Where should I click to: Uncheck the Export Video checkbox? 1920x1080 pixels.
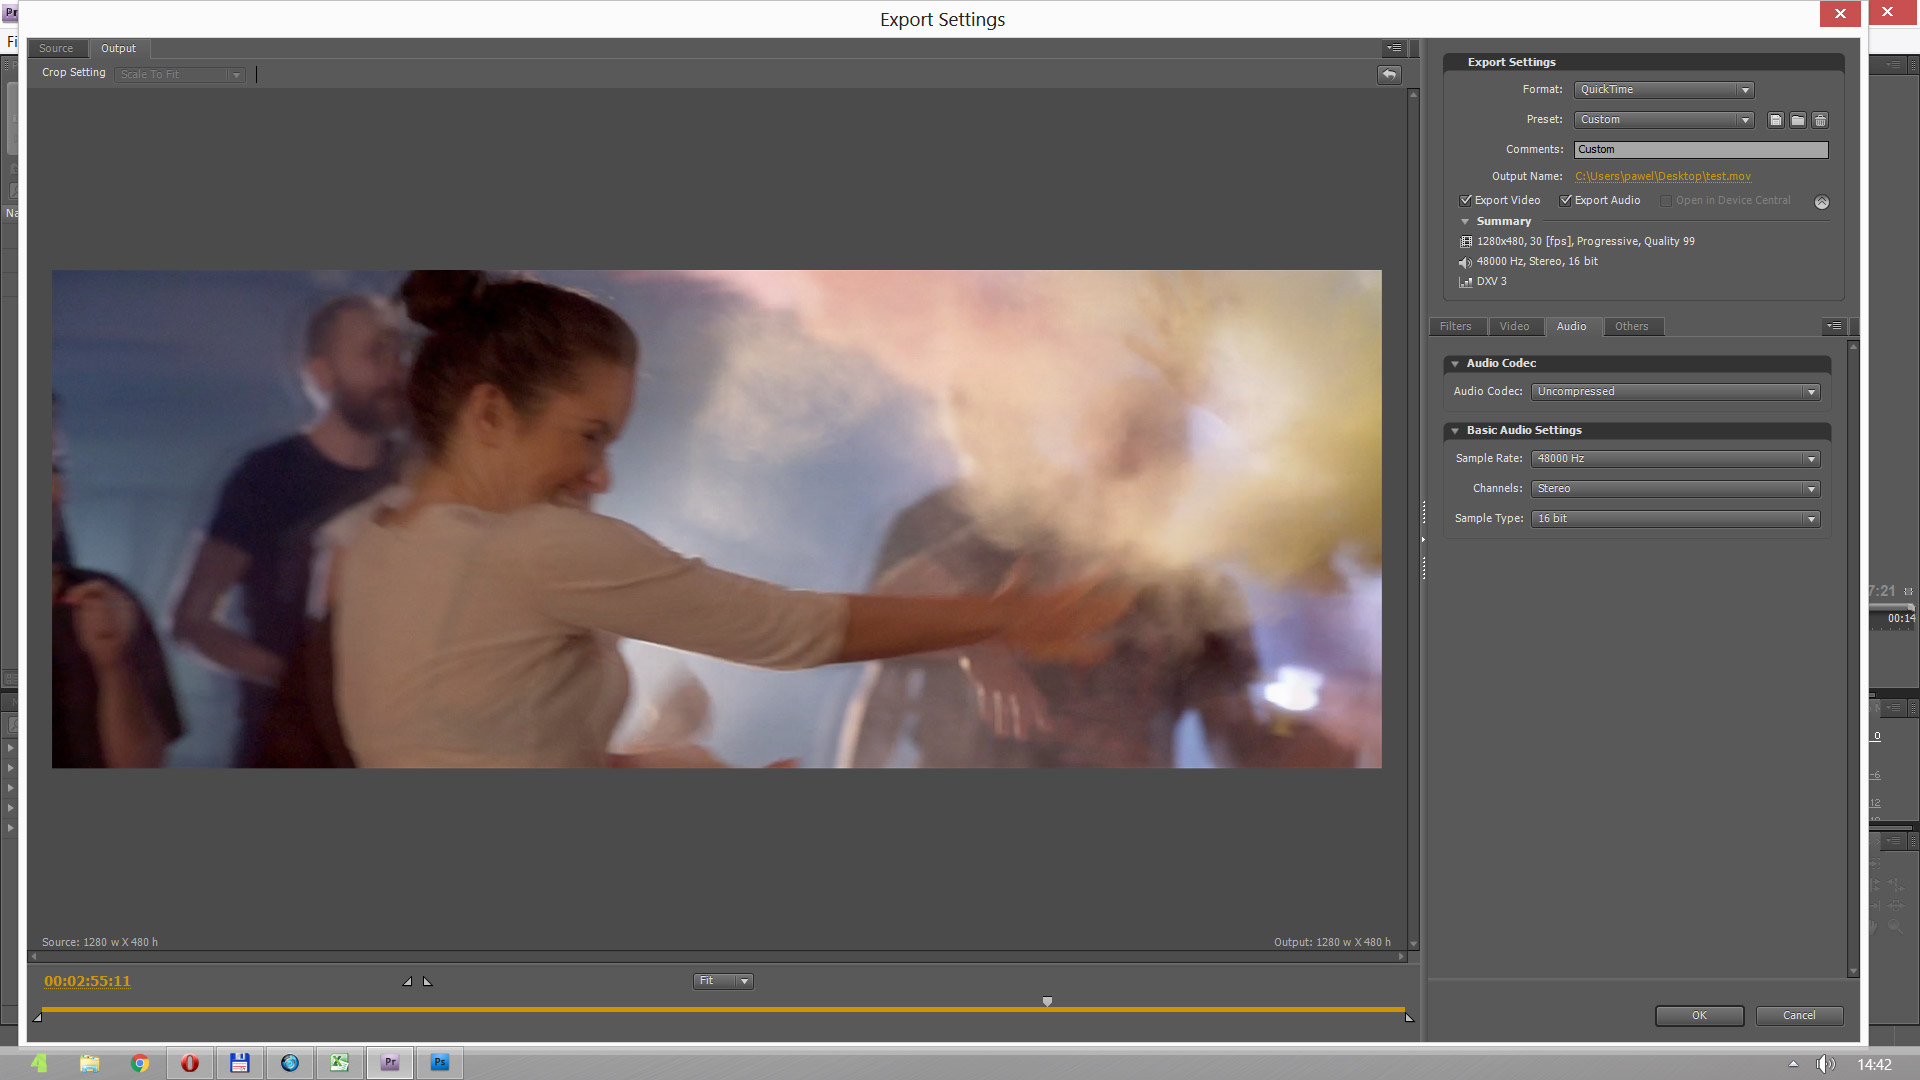(1466, 201)
